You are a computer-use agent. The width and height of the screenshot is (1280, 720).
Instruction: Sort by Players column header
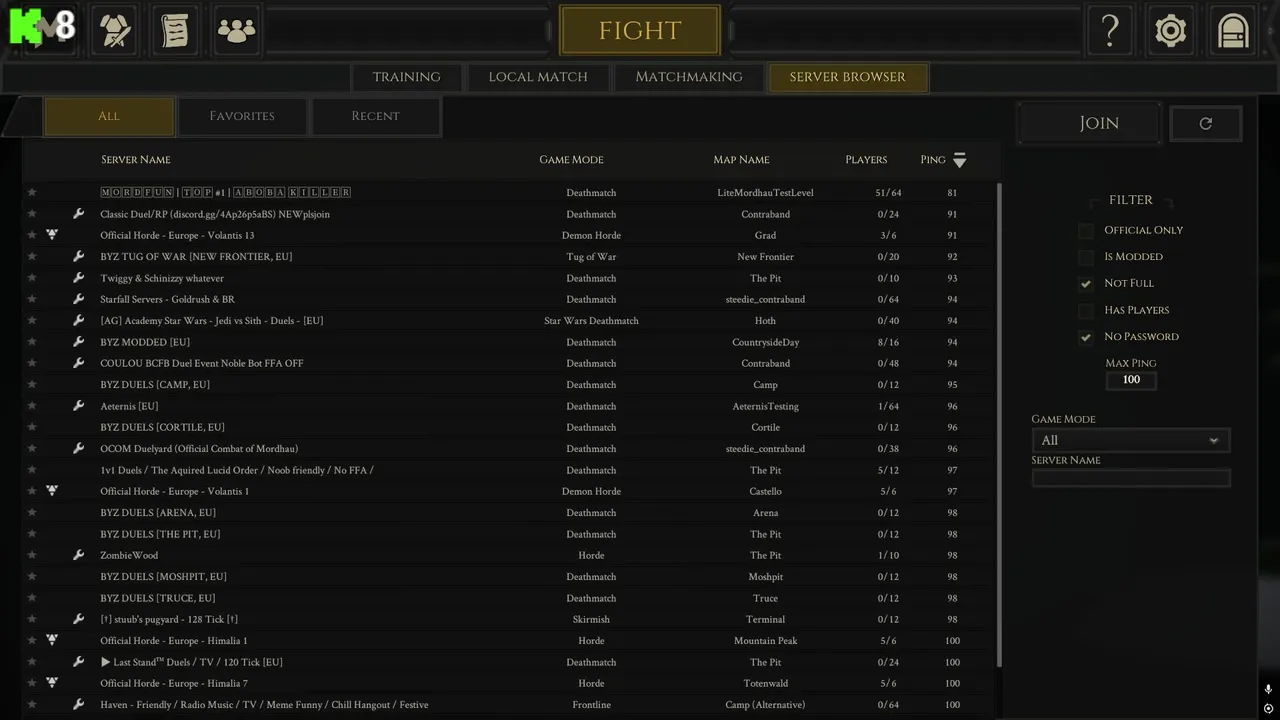pos(866,160)
